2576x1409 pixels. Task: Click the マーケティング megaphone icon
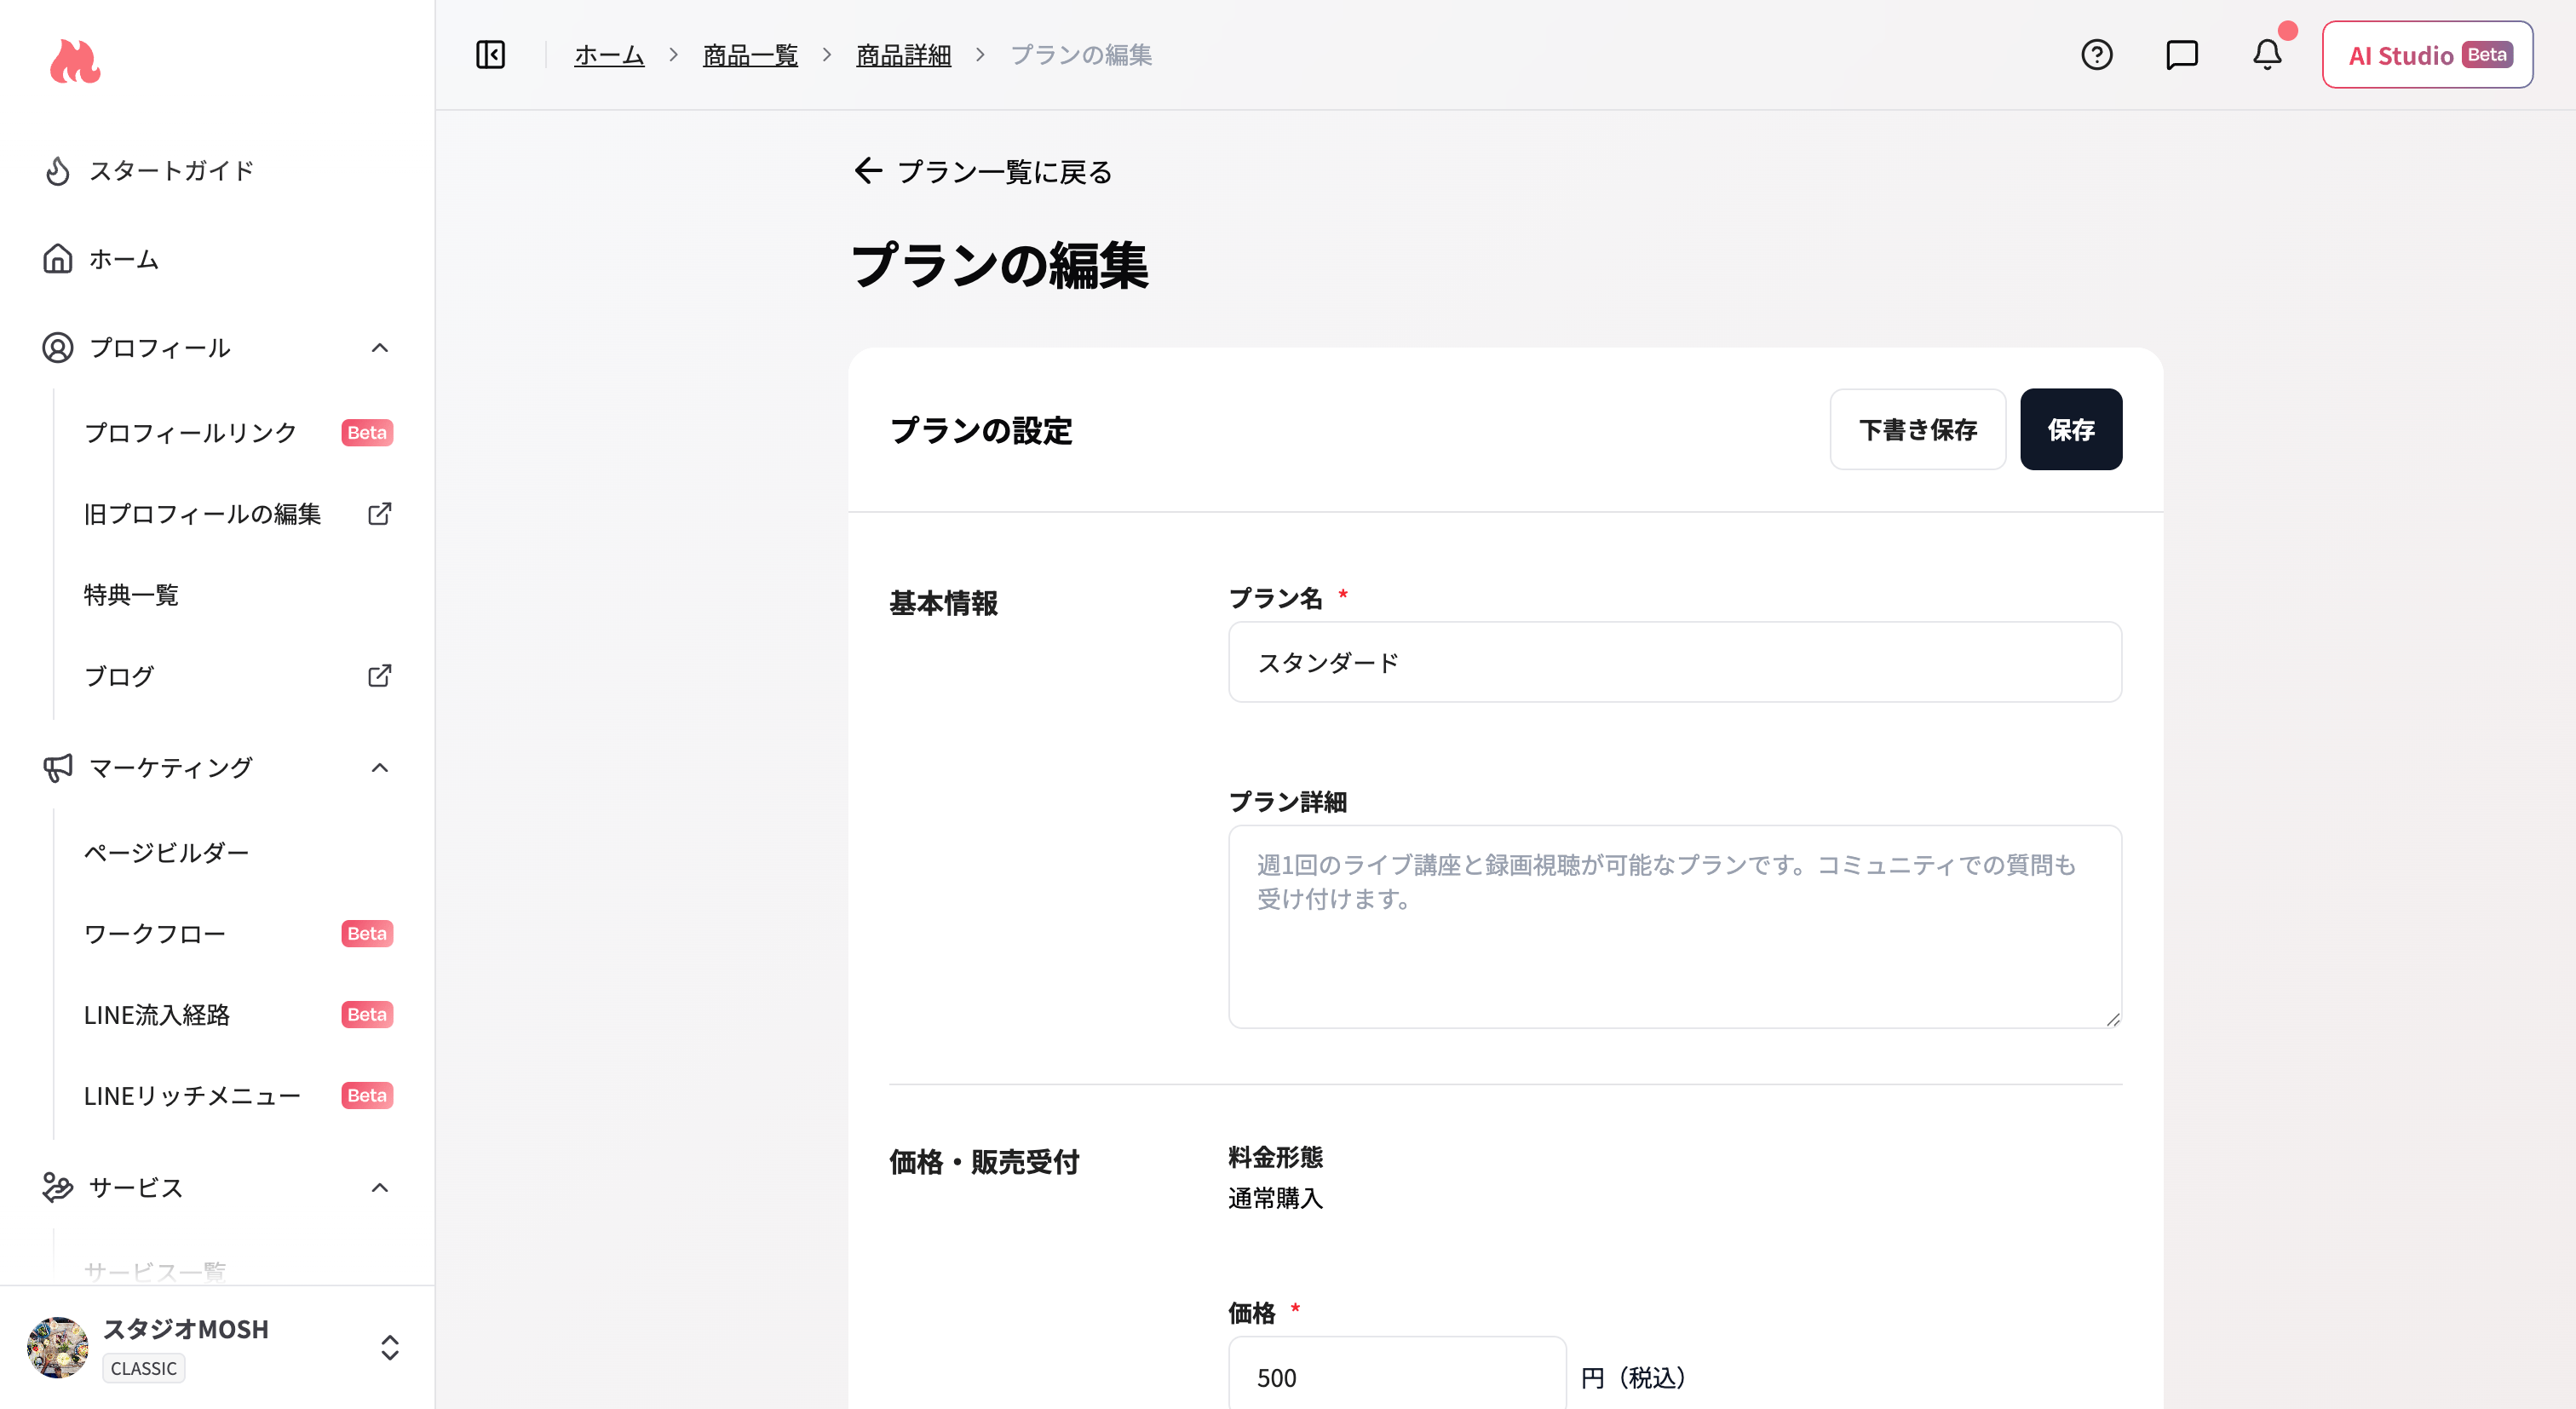58,768
